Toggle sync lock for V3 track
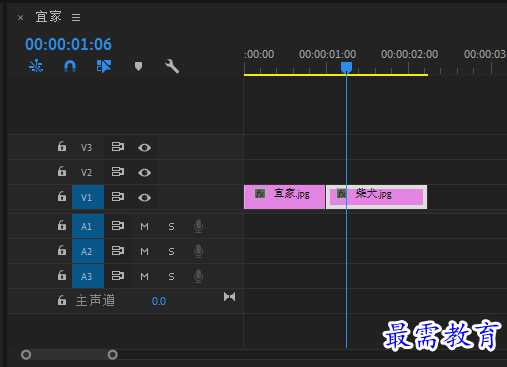The height and width of the screenshot is (367, 507). (118, 147)
